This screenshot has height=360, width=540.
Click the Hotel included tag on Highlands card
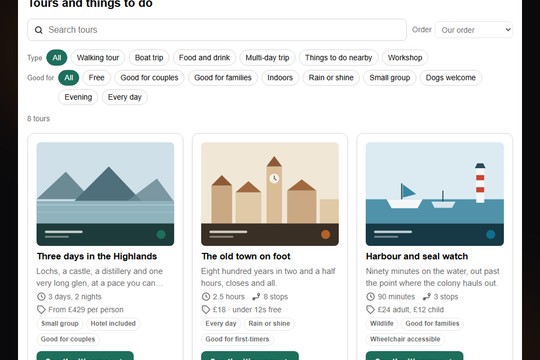(x=113, y=324)
